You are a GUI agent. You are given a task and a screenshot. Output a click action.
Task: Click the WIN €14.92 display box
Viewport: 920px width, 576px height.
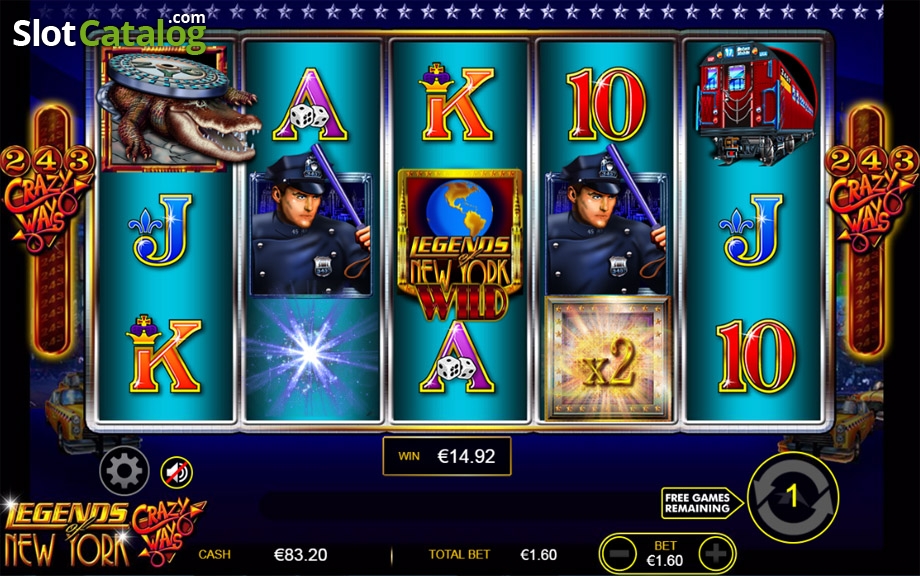(x=447, y=456)
